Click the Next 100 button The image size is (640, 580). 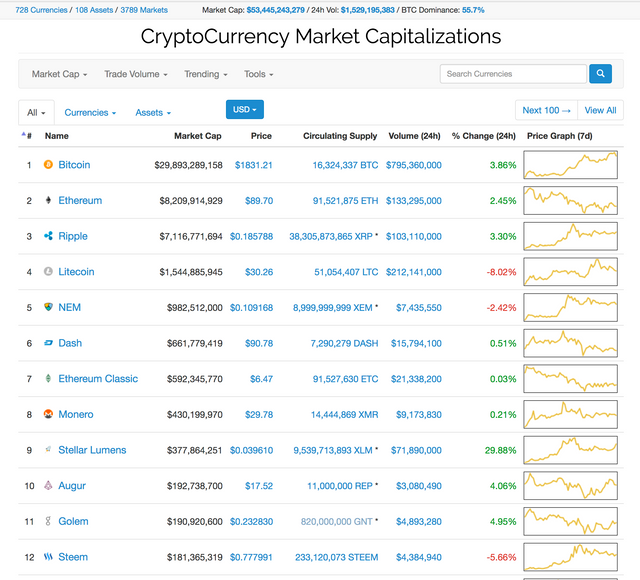pyautogui.click(x=547, y=110)
